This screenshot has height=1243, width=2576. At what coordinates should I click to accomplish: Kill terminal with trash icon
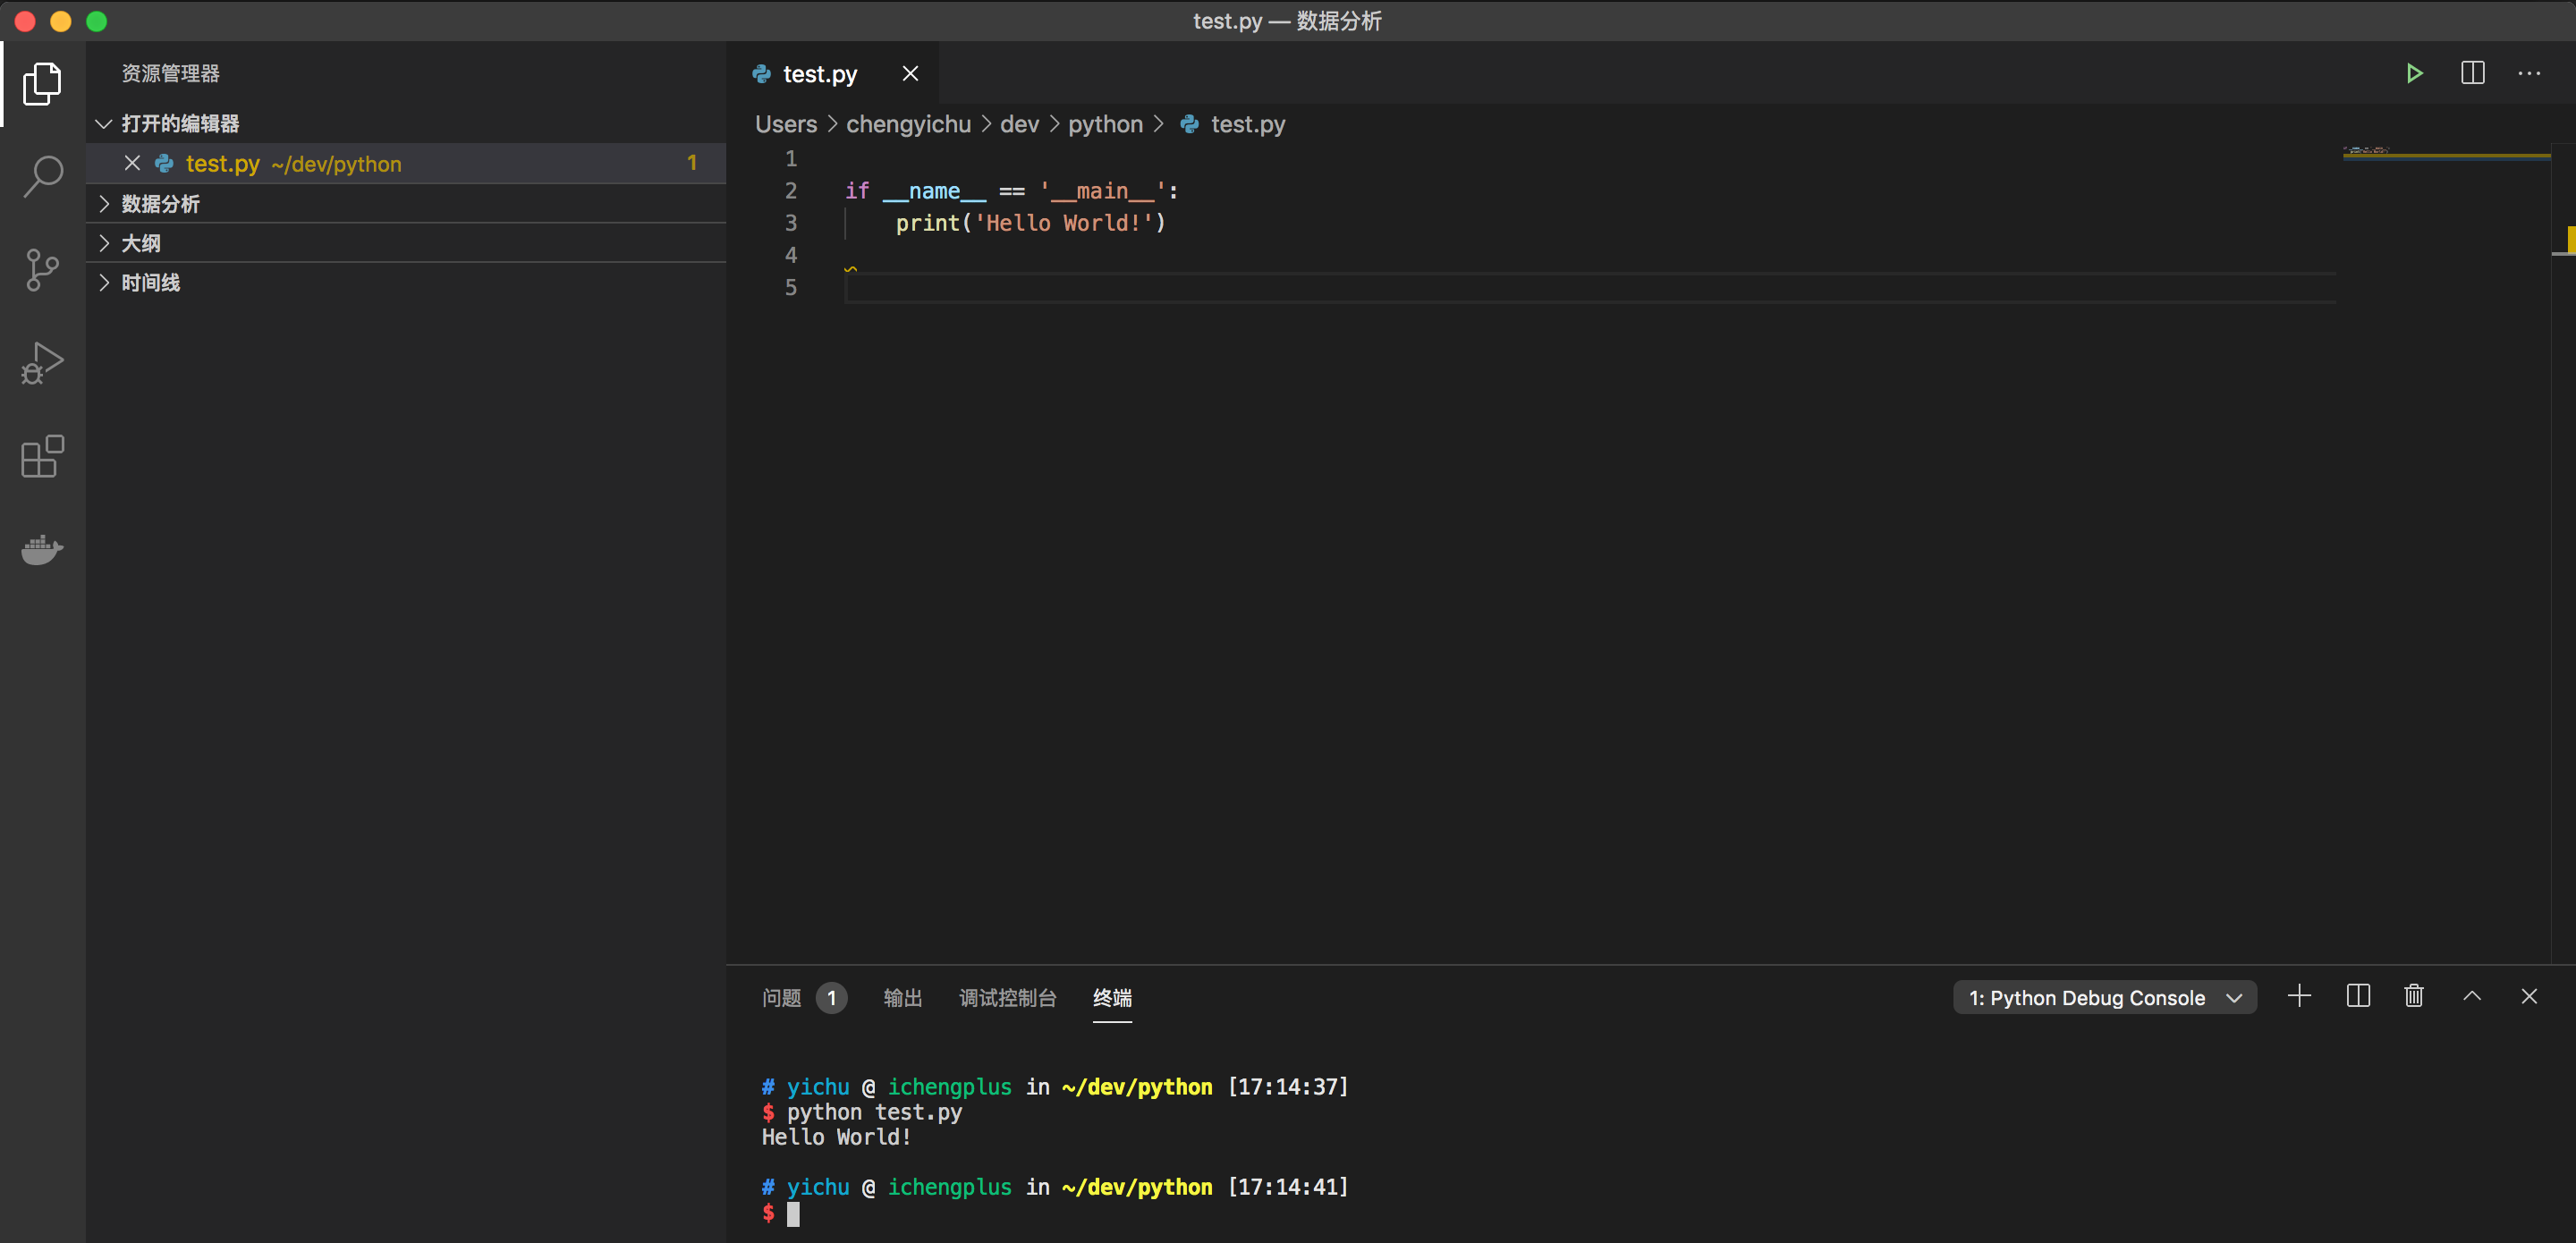pyautogui.click(x=2414, y=996)
